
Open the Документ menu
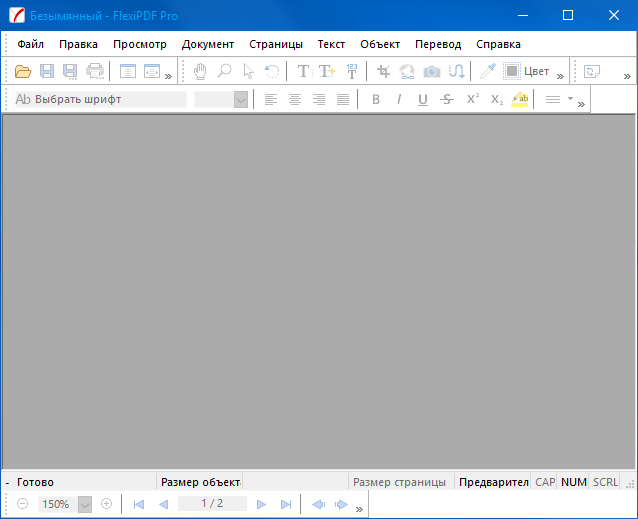208,44
